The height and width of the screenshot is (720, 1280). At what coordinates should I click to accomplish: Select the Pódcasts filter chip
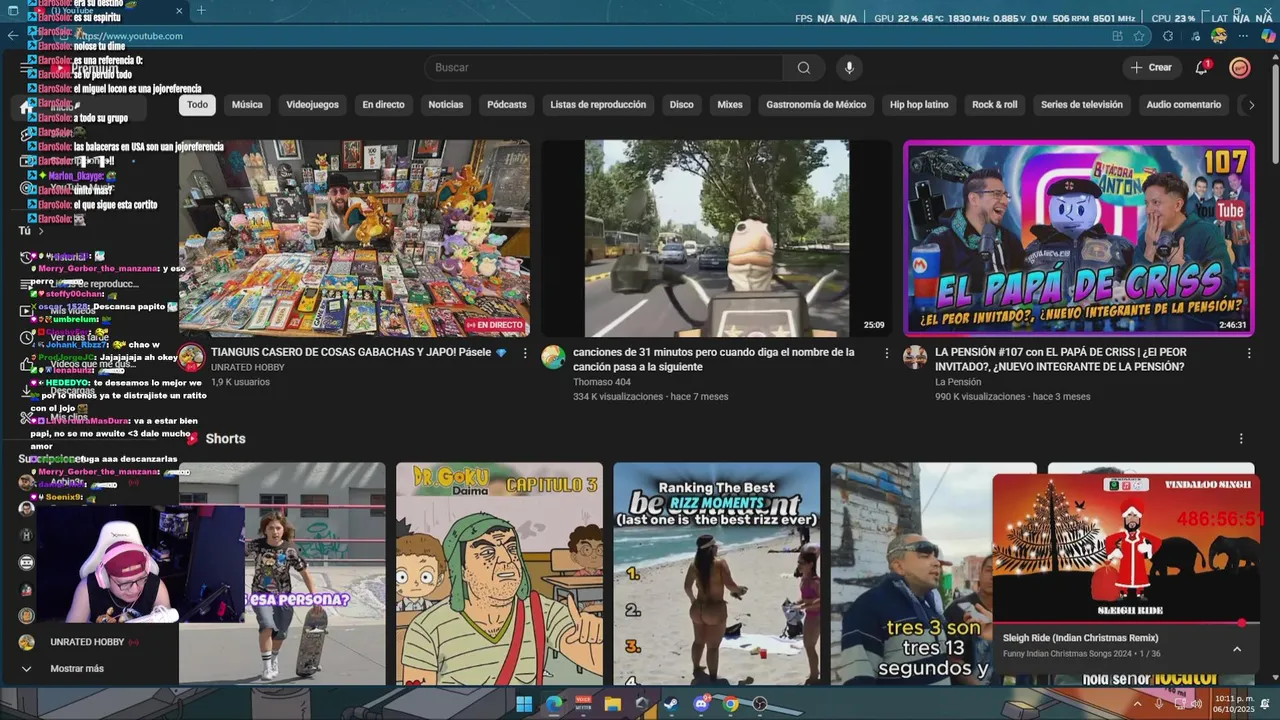point(507,105)
